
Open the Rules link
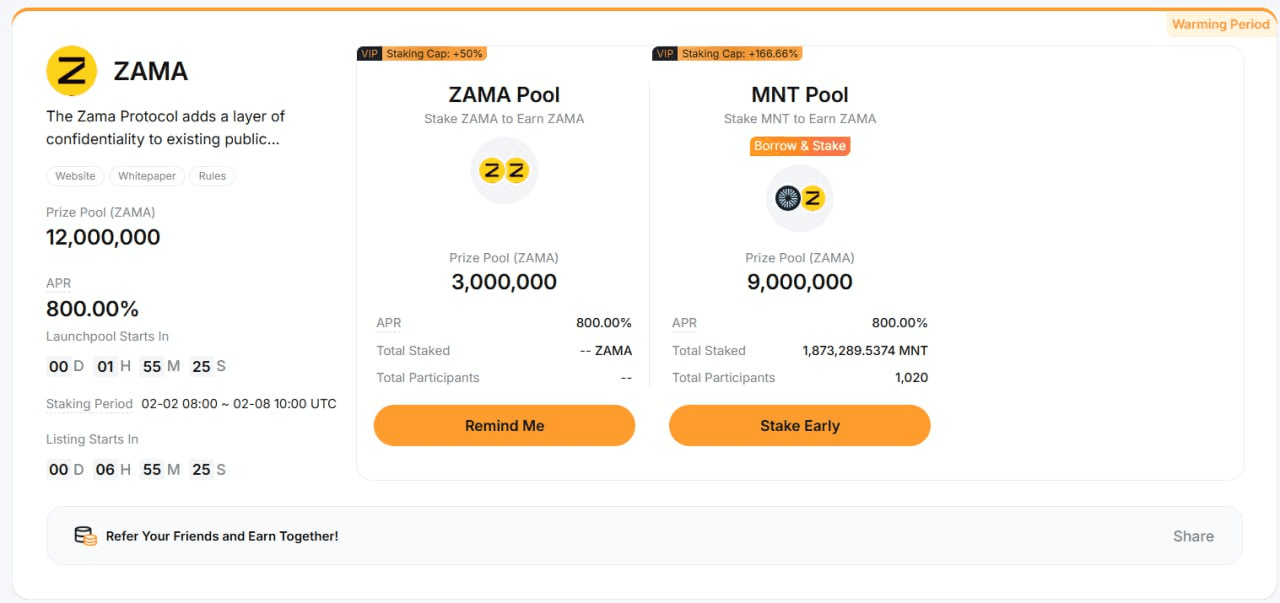click(212, 176)
